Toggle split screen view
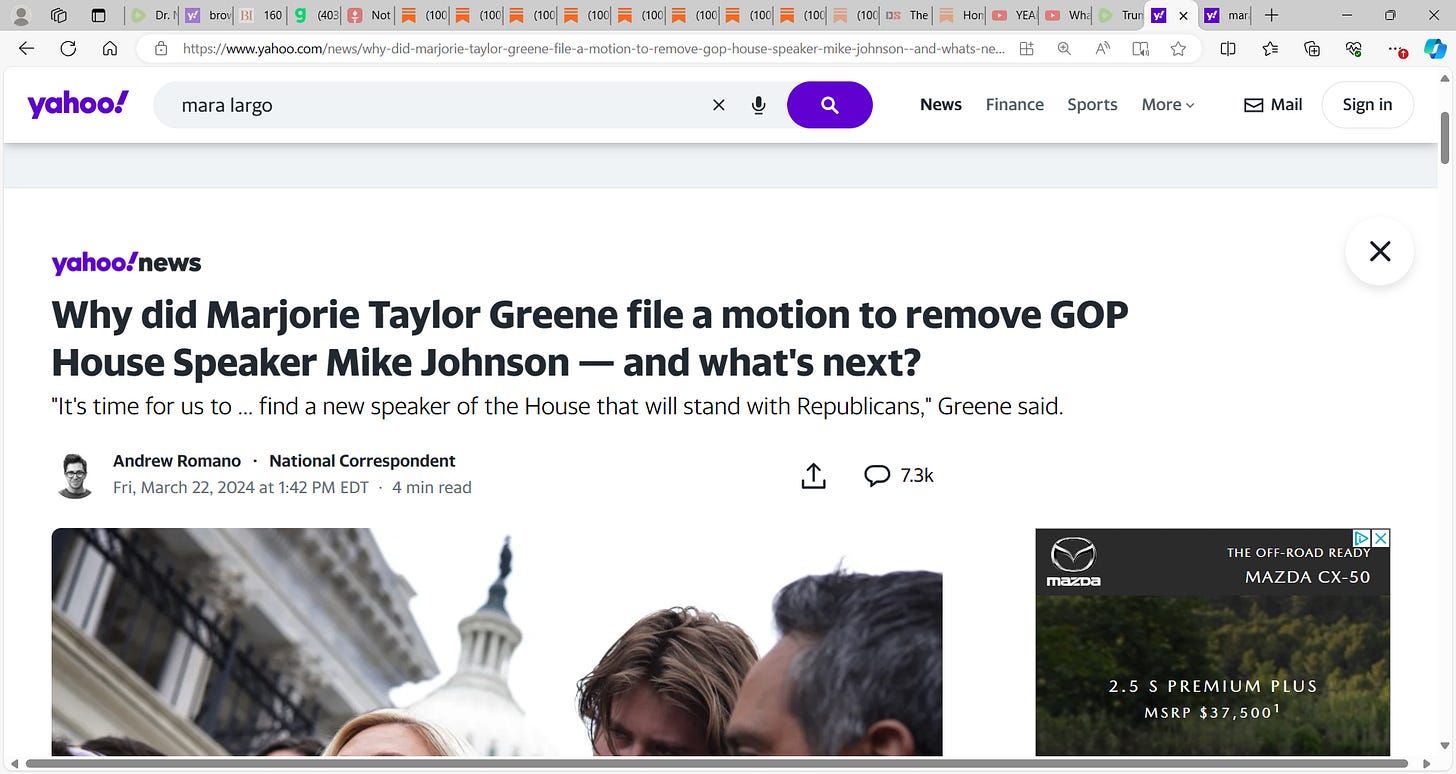Image resolution: width=1456 pixels, height=774 pixels. click(1228, 48)
